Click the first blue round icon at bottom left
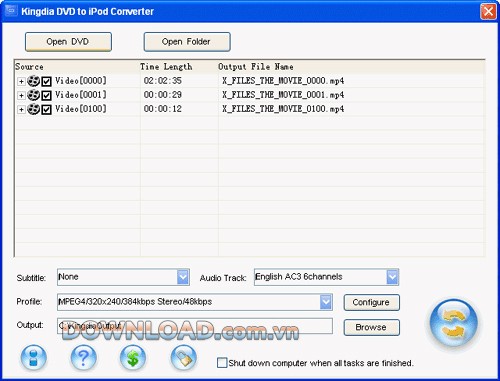The image size is (500, 381). (34, 358)
